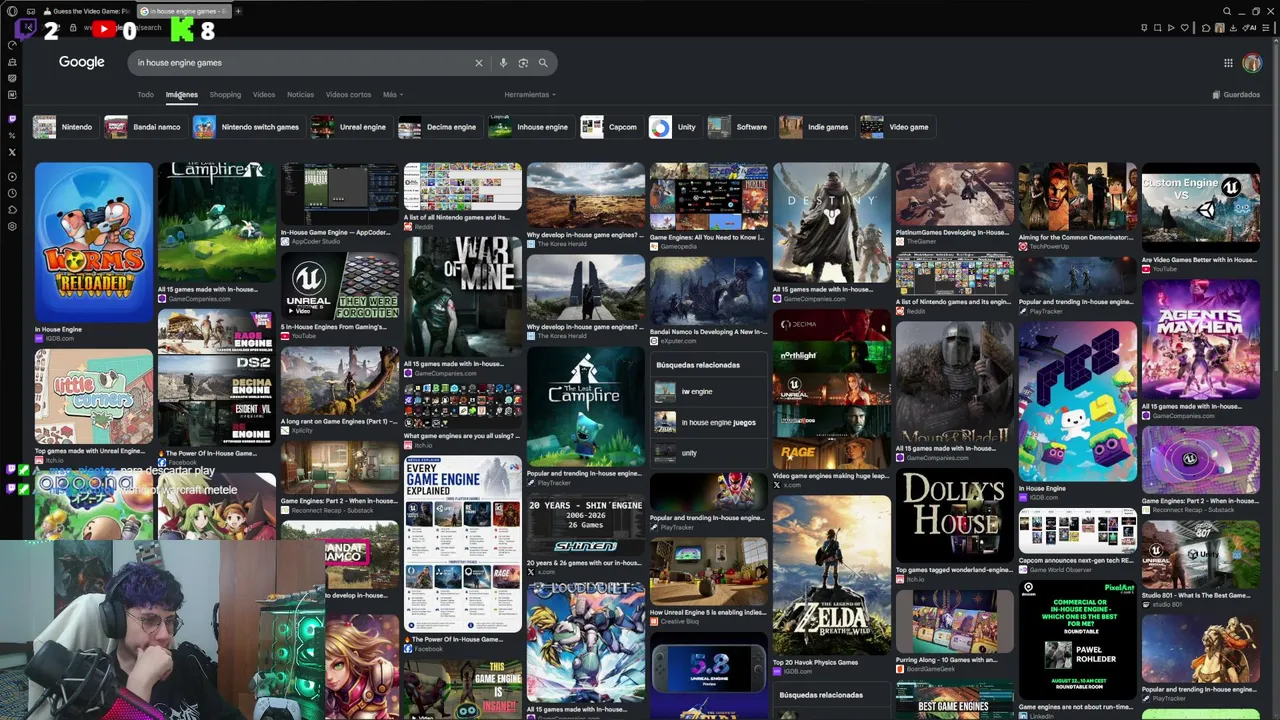Click in the Google search input field
The width and height of the screenshot is (1280, 720).
pos(300,63)
